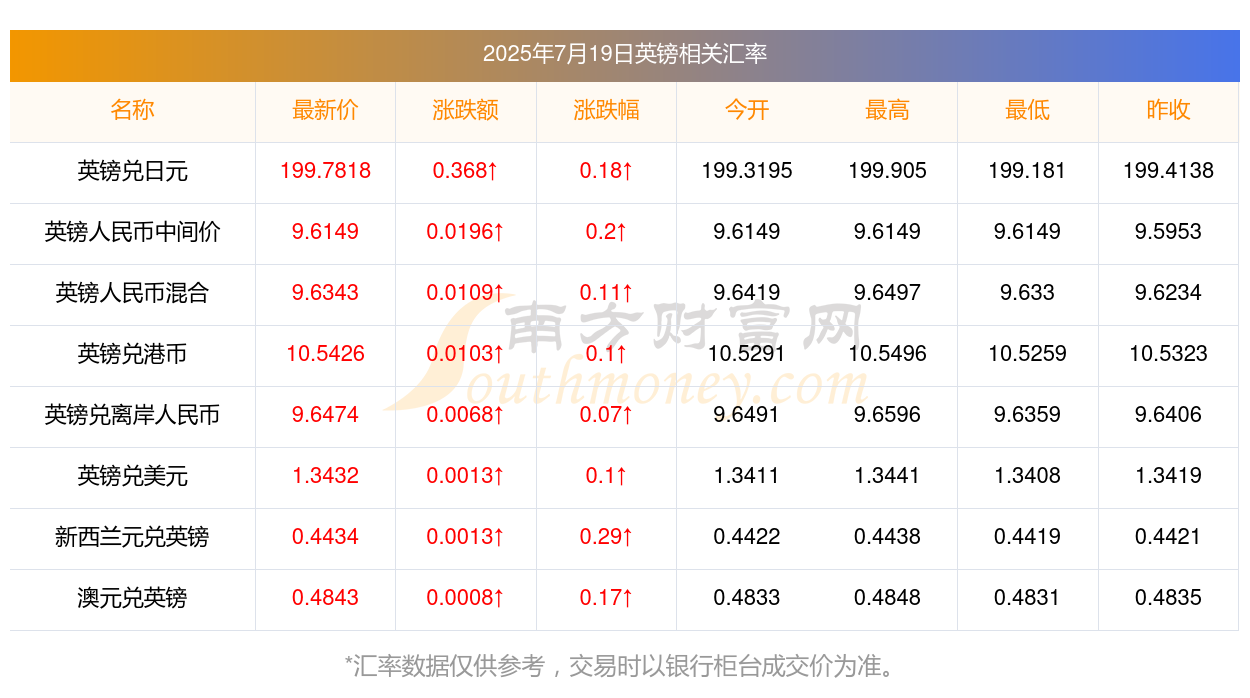Click previous close 10.5323
The width and height of the screenshot is (1250, 698).
tap(1168, 354)
